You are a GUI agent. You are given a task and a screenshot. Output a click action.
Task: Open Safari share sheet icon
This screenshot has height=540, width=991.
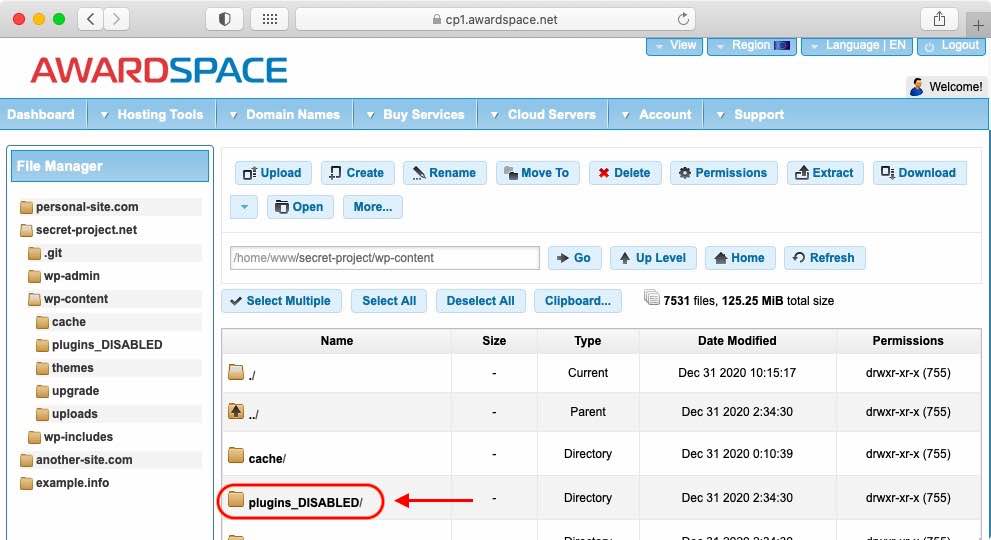(x=939, y=19)
